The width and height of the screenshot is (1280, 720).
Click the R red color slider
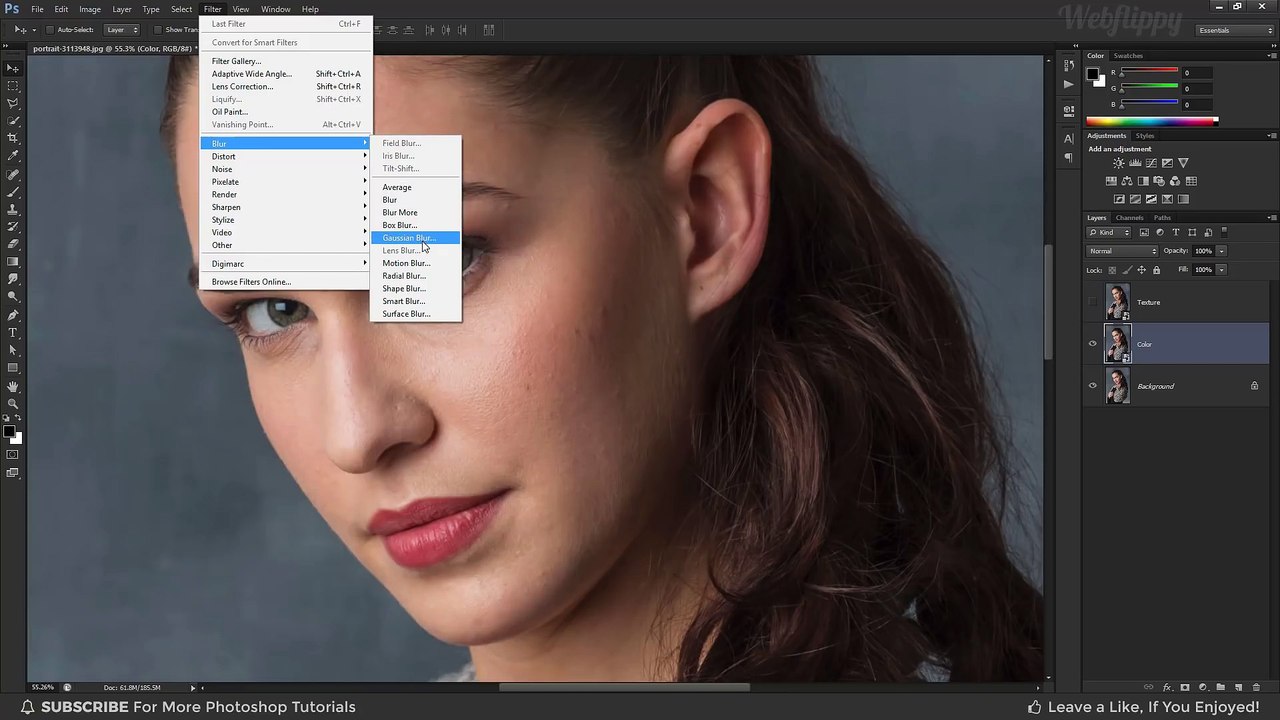pyautogui.click(x=1149, y=73)
